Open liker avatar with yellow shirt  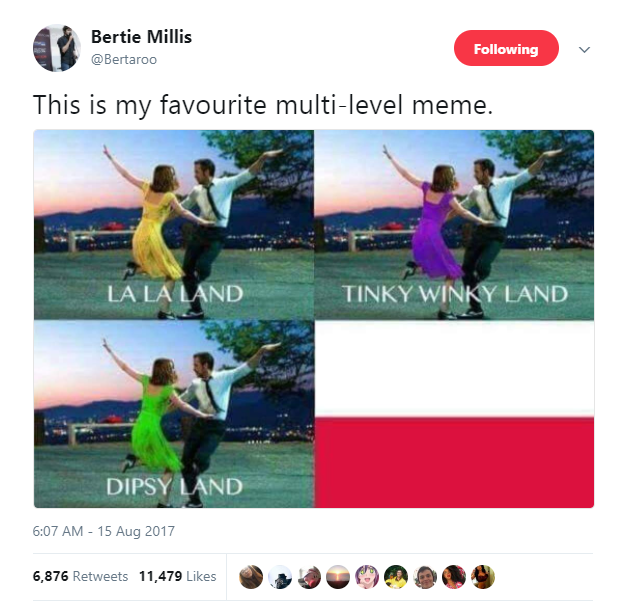click(396, 577)
